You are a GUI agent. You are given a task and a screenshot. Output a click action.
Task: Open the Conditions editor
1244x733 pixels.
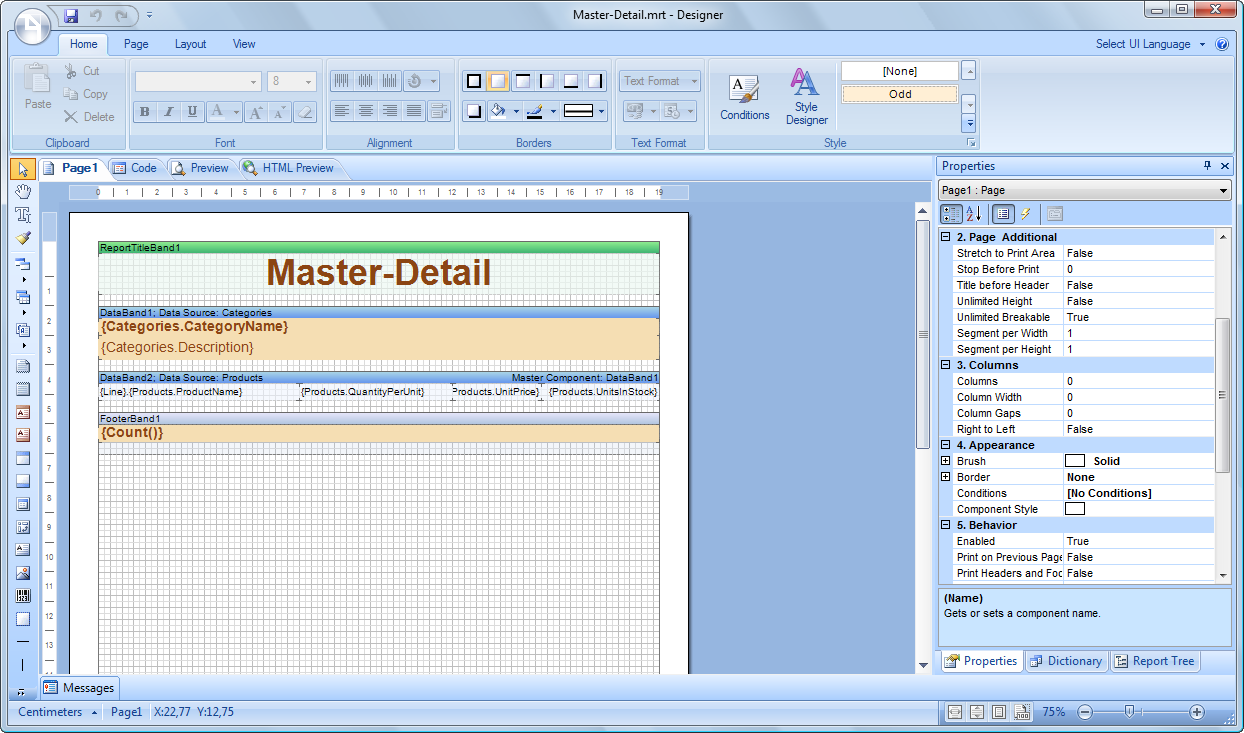744,97
